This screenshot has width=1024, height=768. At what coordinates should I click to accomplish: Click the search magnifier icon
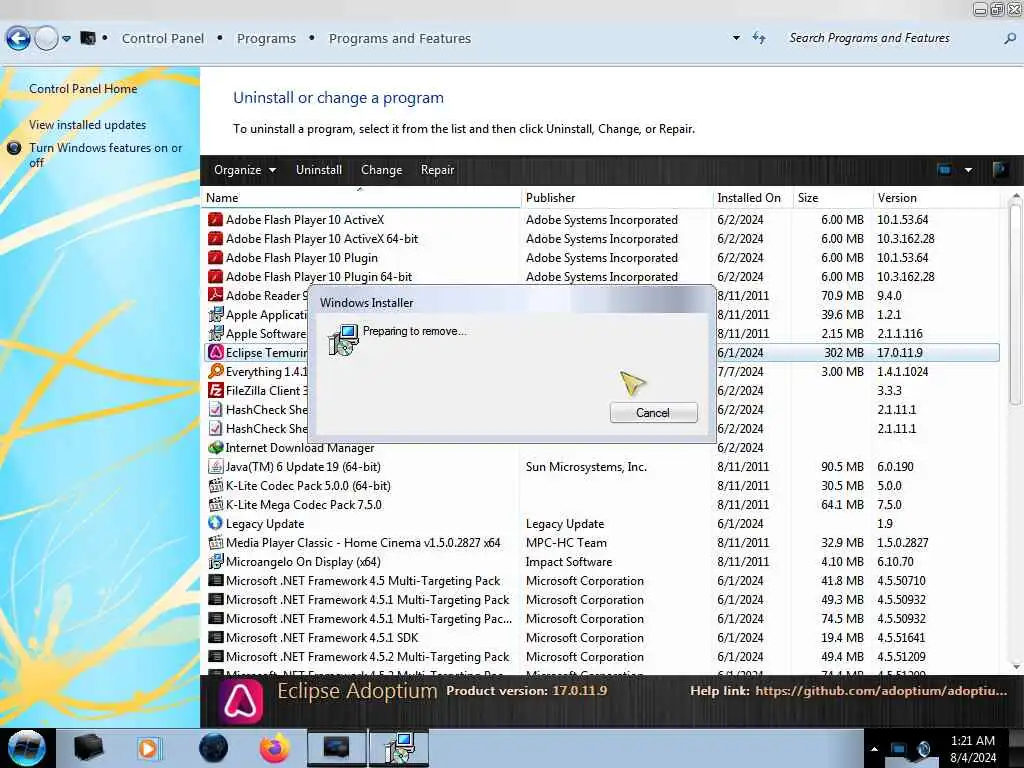click(1010, 39)
